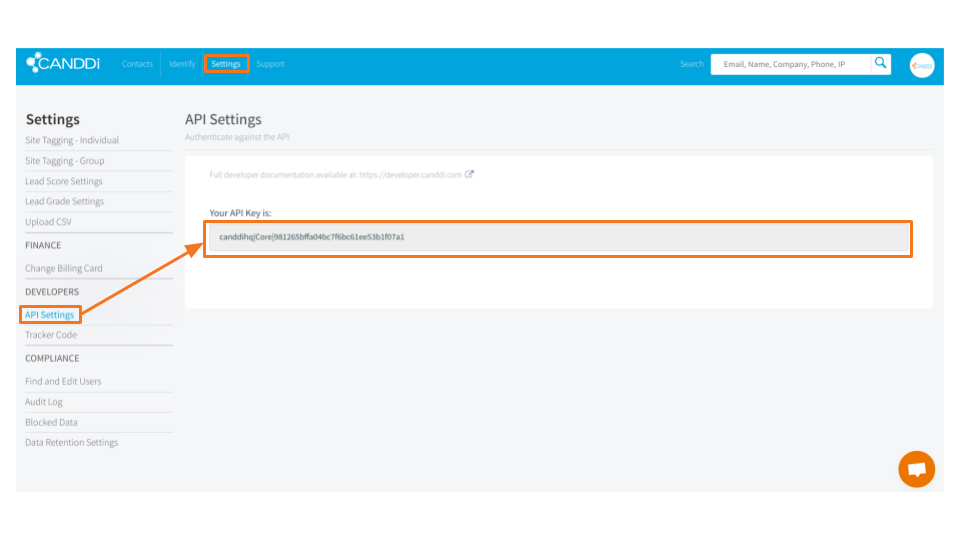Go to Site Tagging - Group
This screenshot has height=540, width=960.
point(64,161)
